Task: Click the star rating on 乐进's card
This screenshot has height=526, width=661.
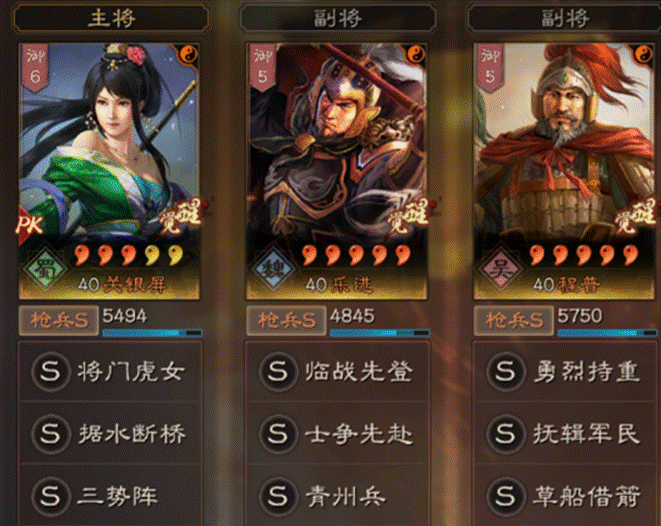Action: [356, 255]
